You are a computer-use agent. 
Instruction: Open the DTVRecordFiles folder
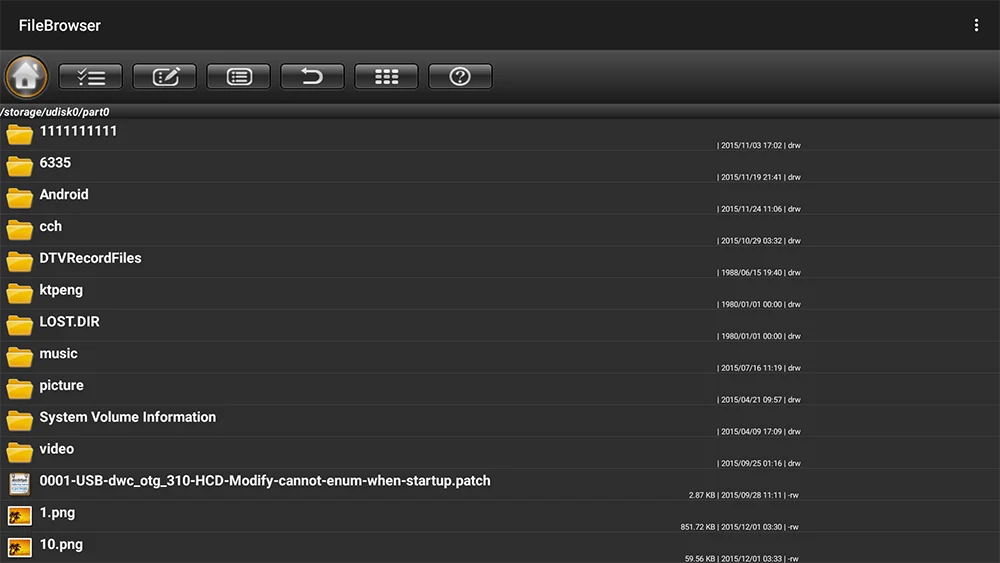[500, 262]
